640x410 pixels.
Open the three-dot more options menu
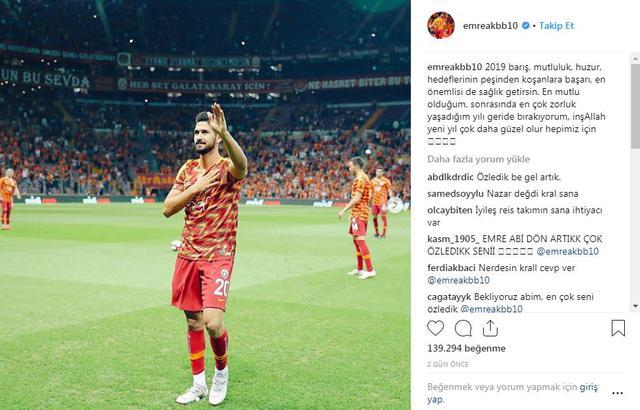coord(618,393)
